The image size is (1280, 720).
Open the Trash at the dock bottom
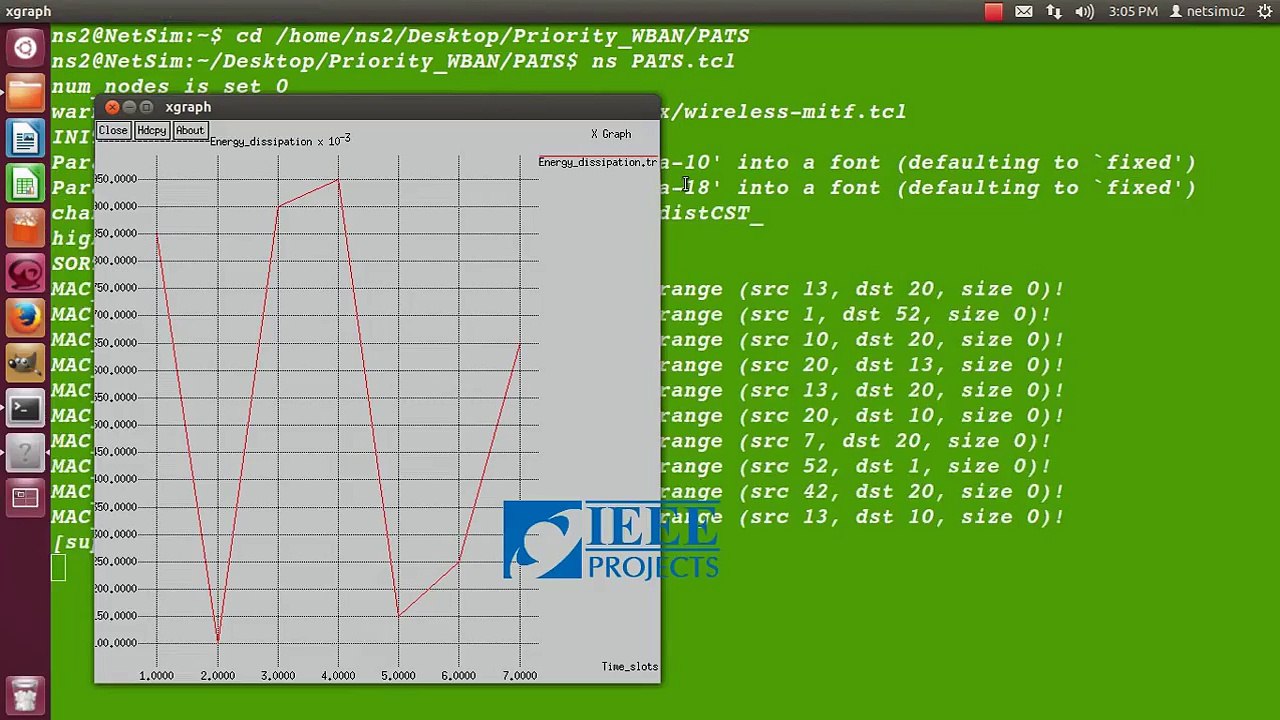click(x=26, y=694)
